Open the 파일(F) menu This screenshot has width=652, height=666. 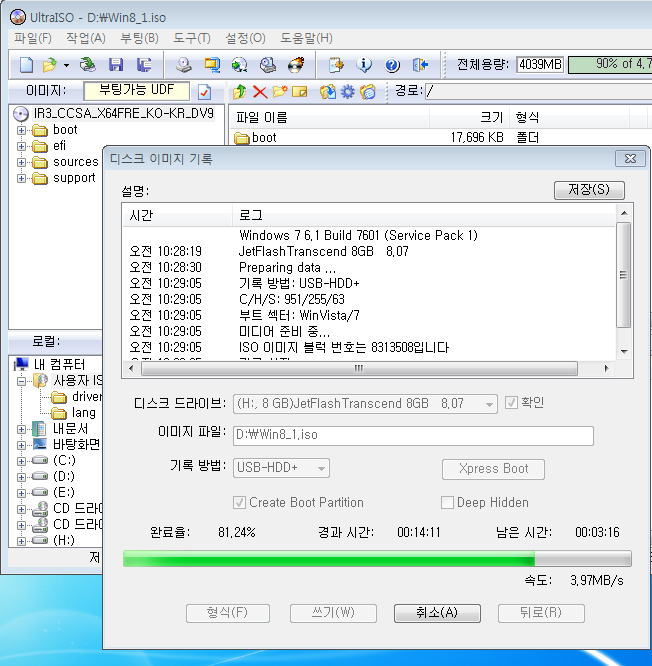[x=33, y=38]
